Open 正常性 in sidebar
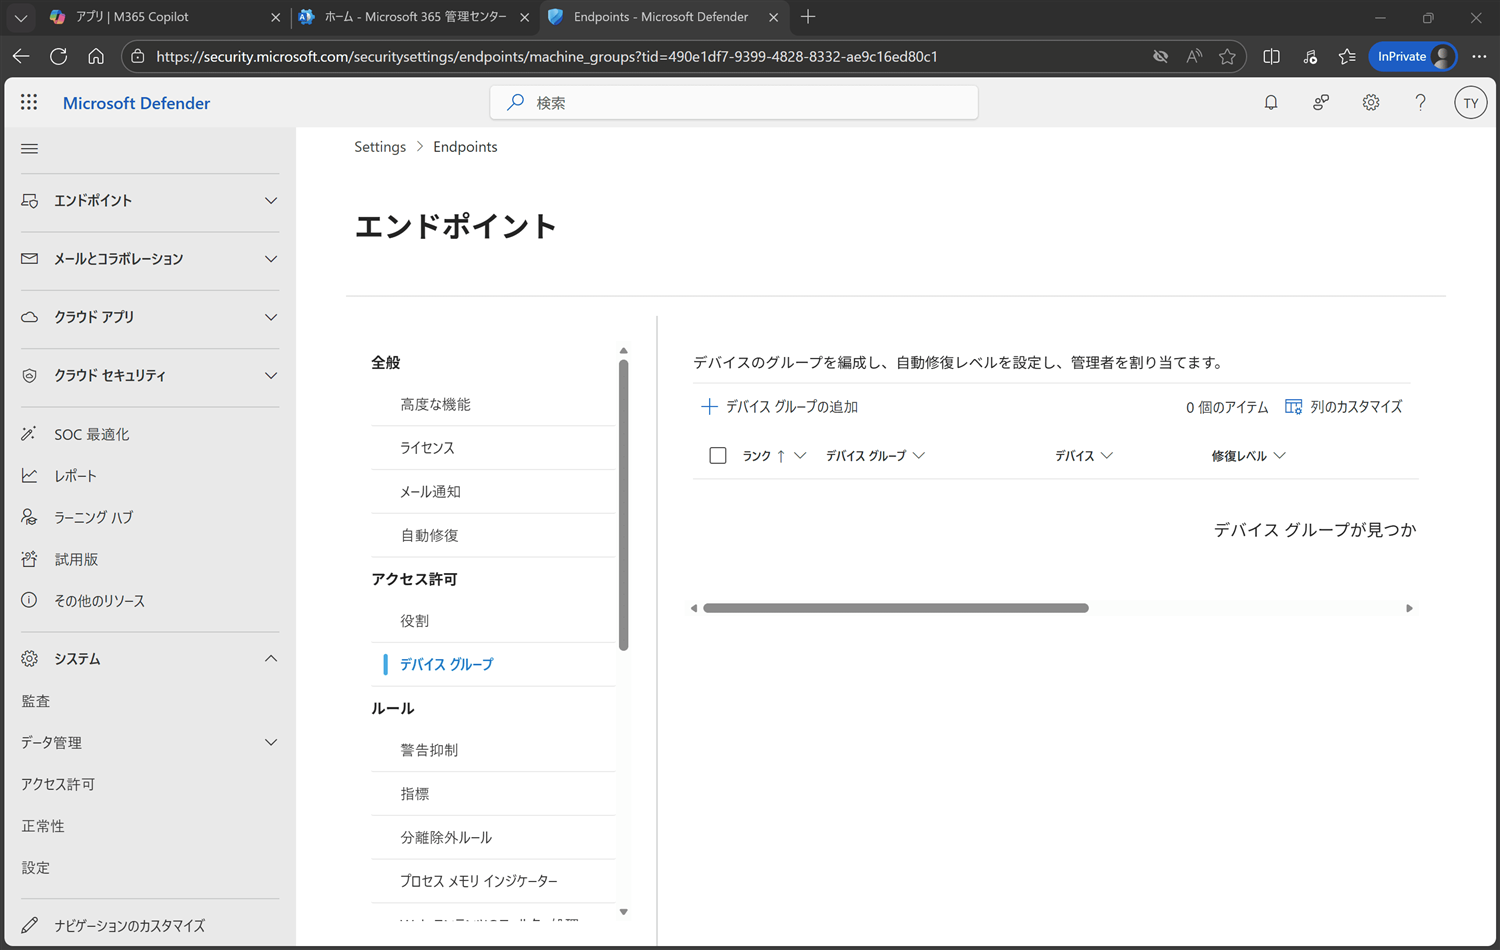Viewport: 1500px width, 950px height. pos(43,827)
